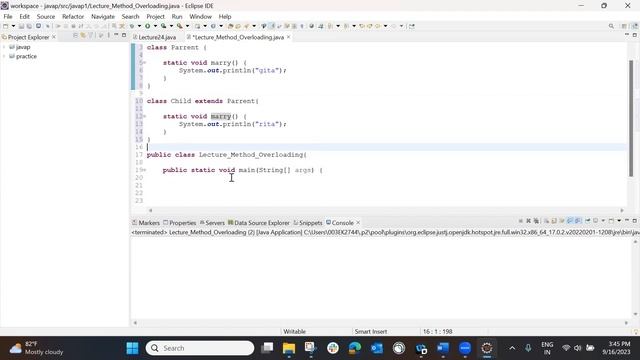Click the toolbar Search magnifier at right
The height and width of the screenshot is (360, 640).
coord(611,26)
